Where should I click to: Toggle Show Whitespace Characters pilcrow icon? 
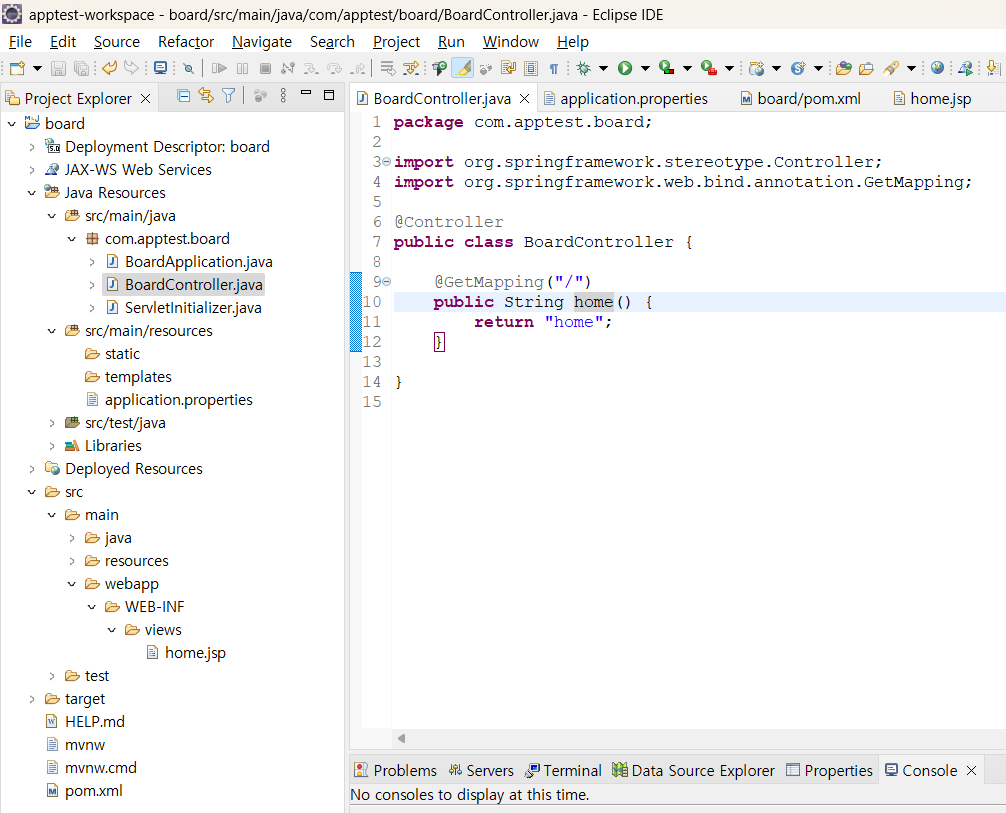[x=553, y=68]
